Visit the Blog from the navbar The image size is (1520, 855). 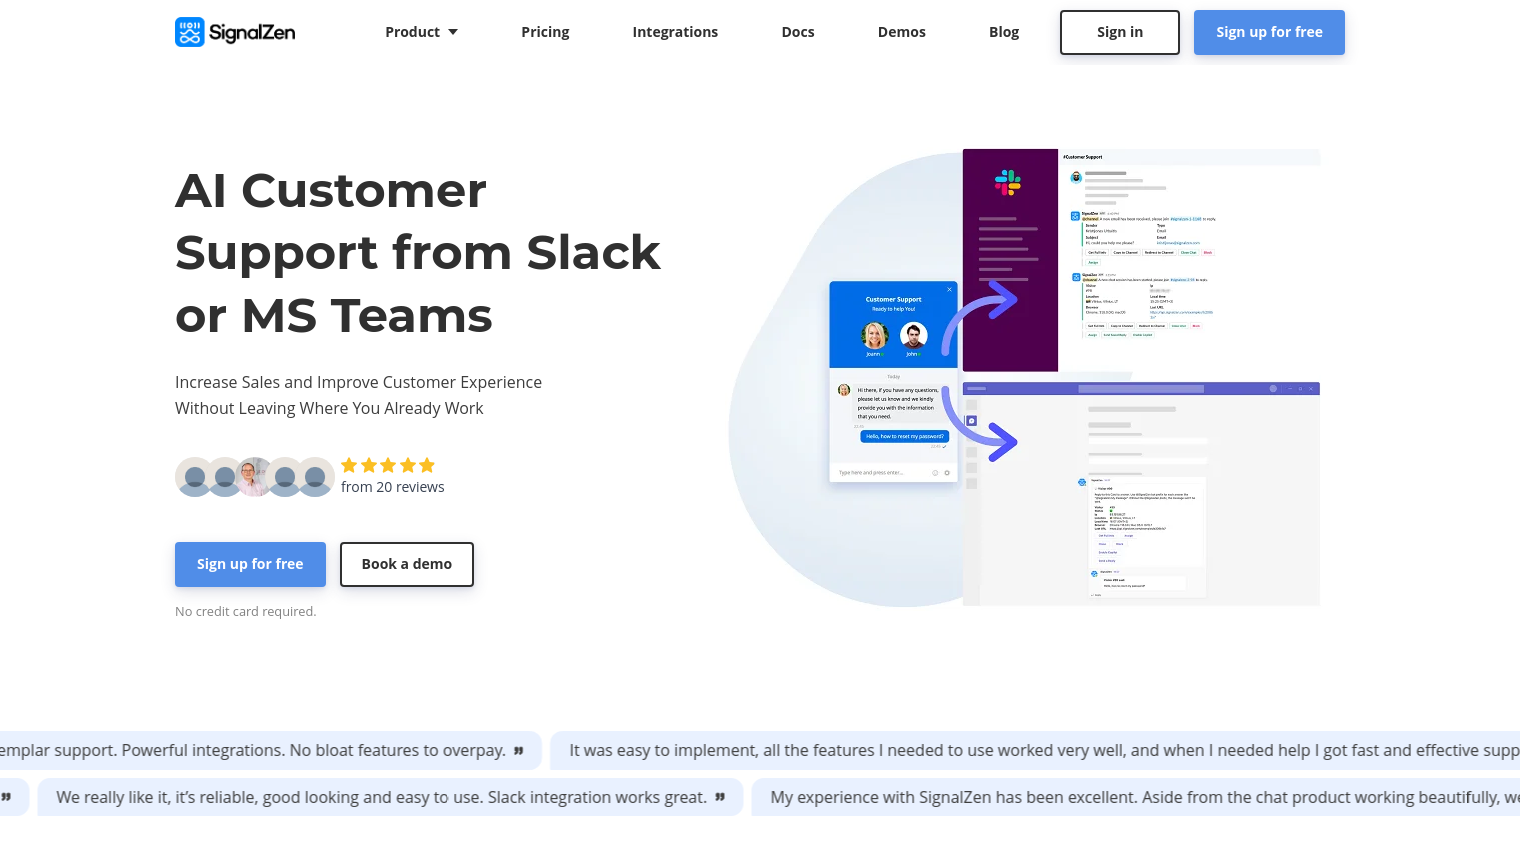tap(1004, 32)
